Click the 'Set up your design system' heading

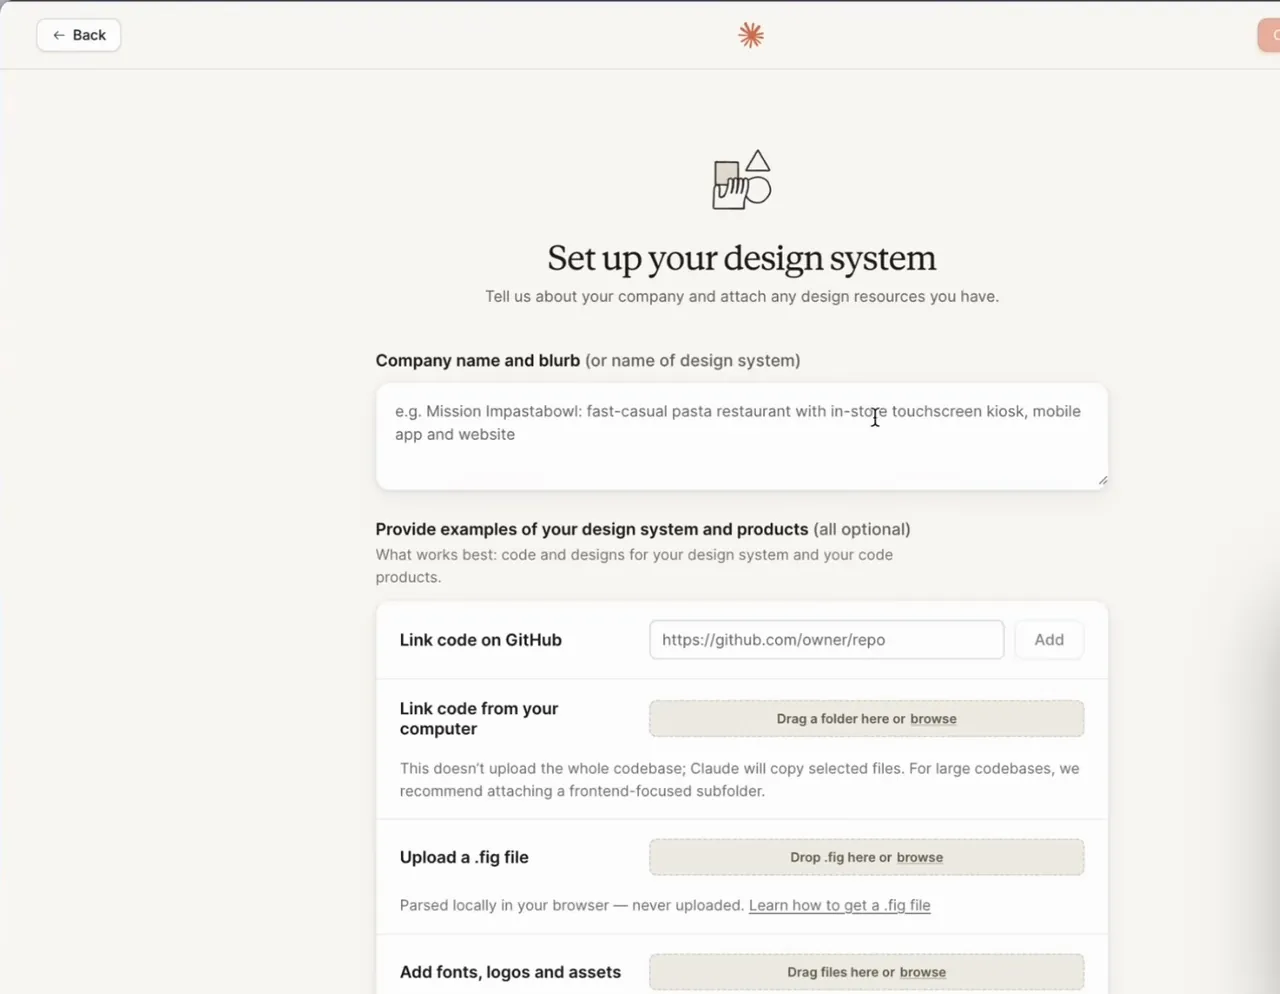[x=742, y=258]
